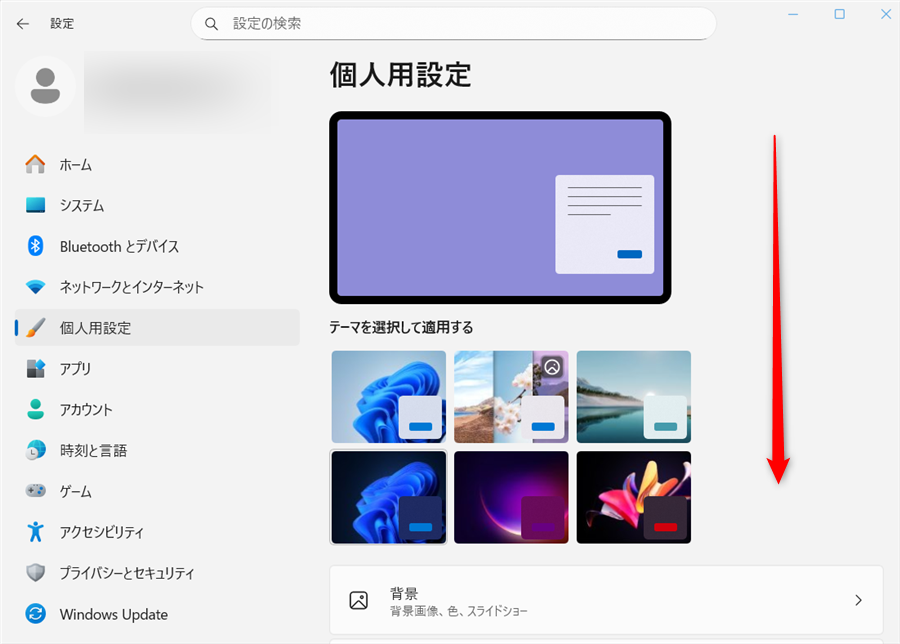Viewport: 900px width, 644px height.
Task: Select the dark Windows theme
Action: click(388, 497)
